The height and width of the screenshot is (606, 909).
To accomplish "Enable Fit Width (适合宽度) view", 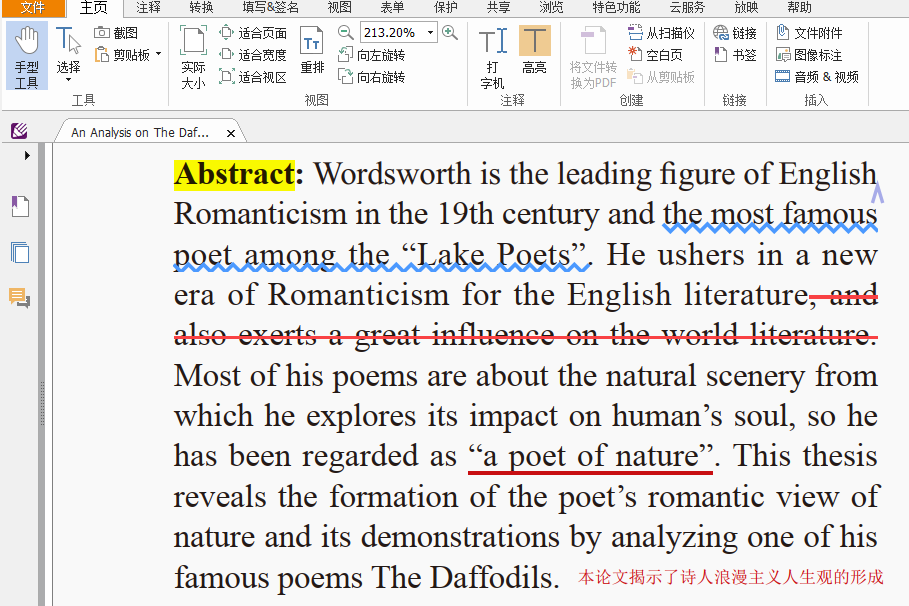I will 253,55.
